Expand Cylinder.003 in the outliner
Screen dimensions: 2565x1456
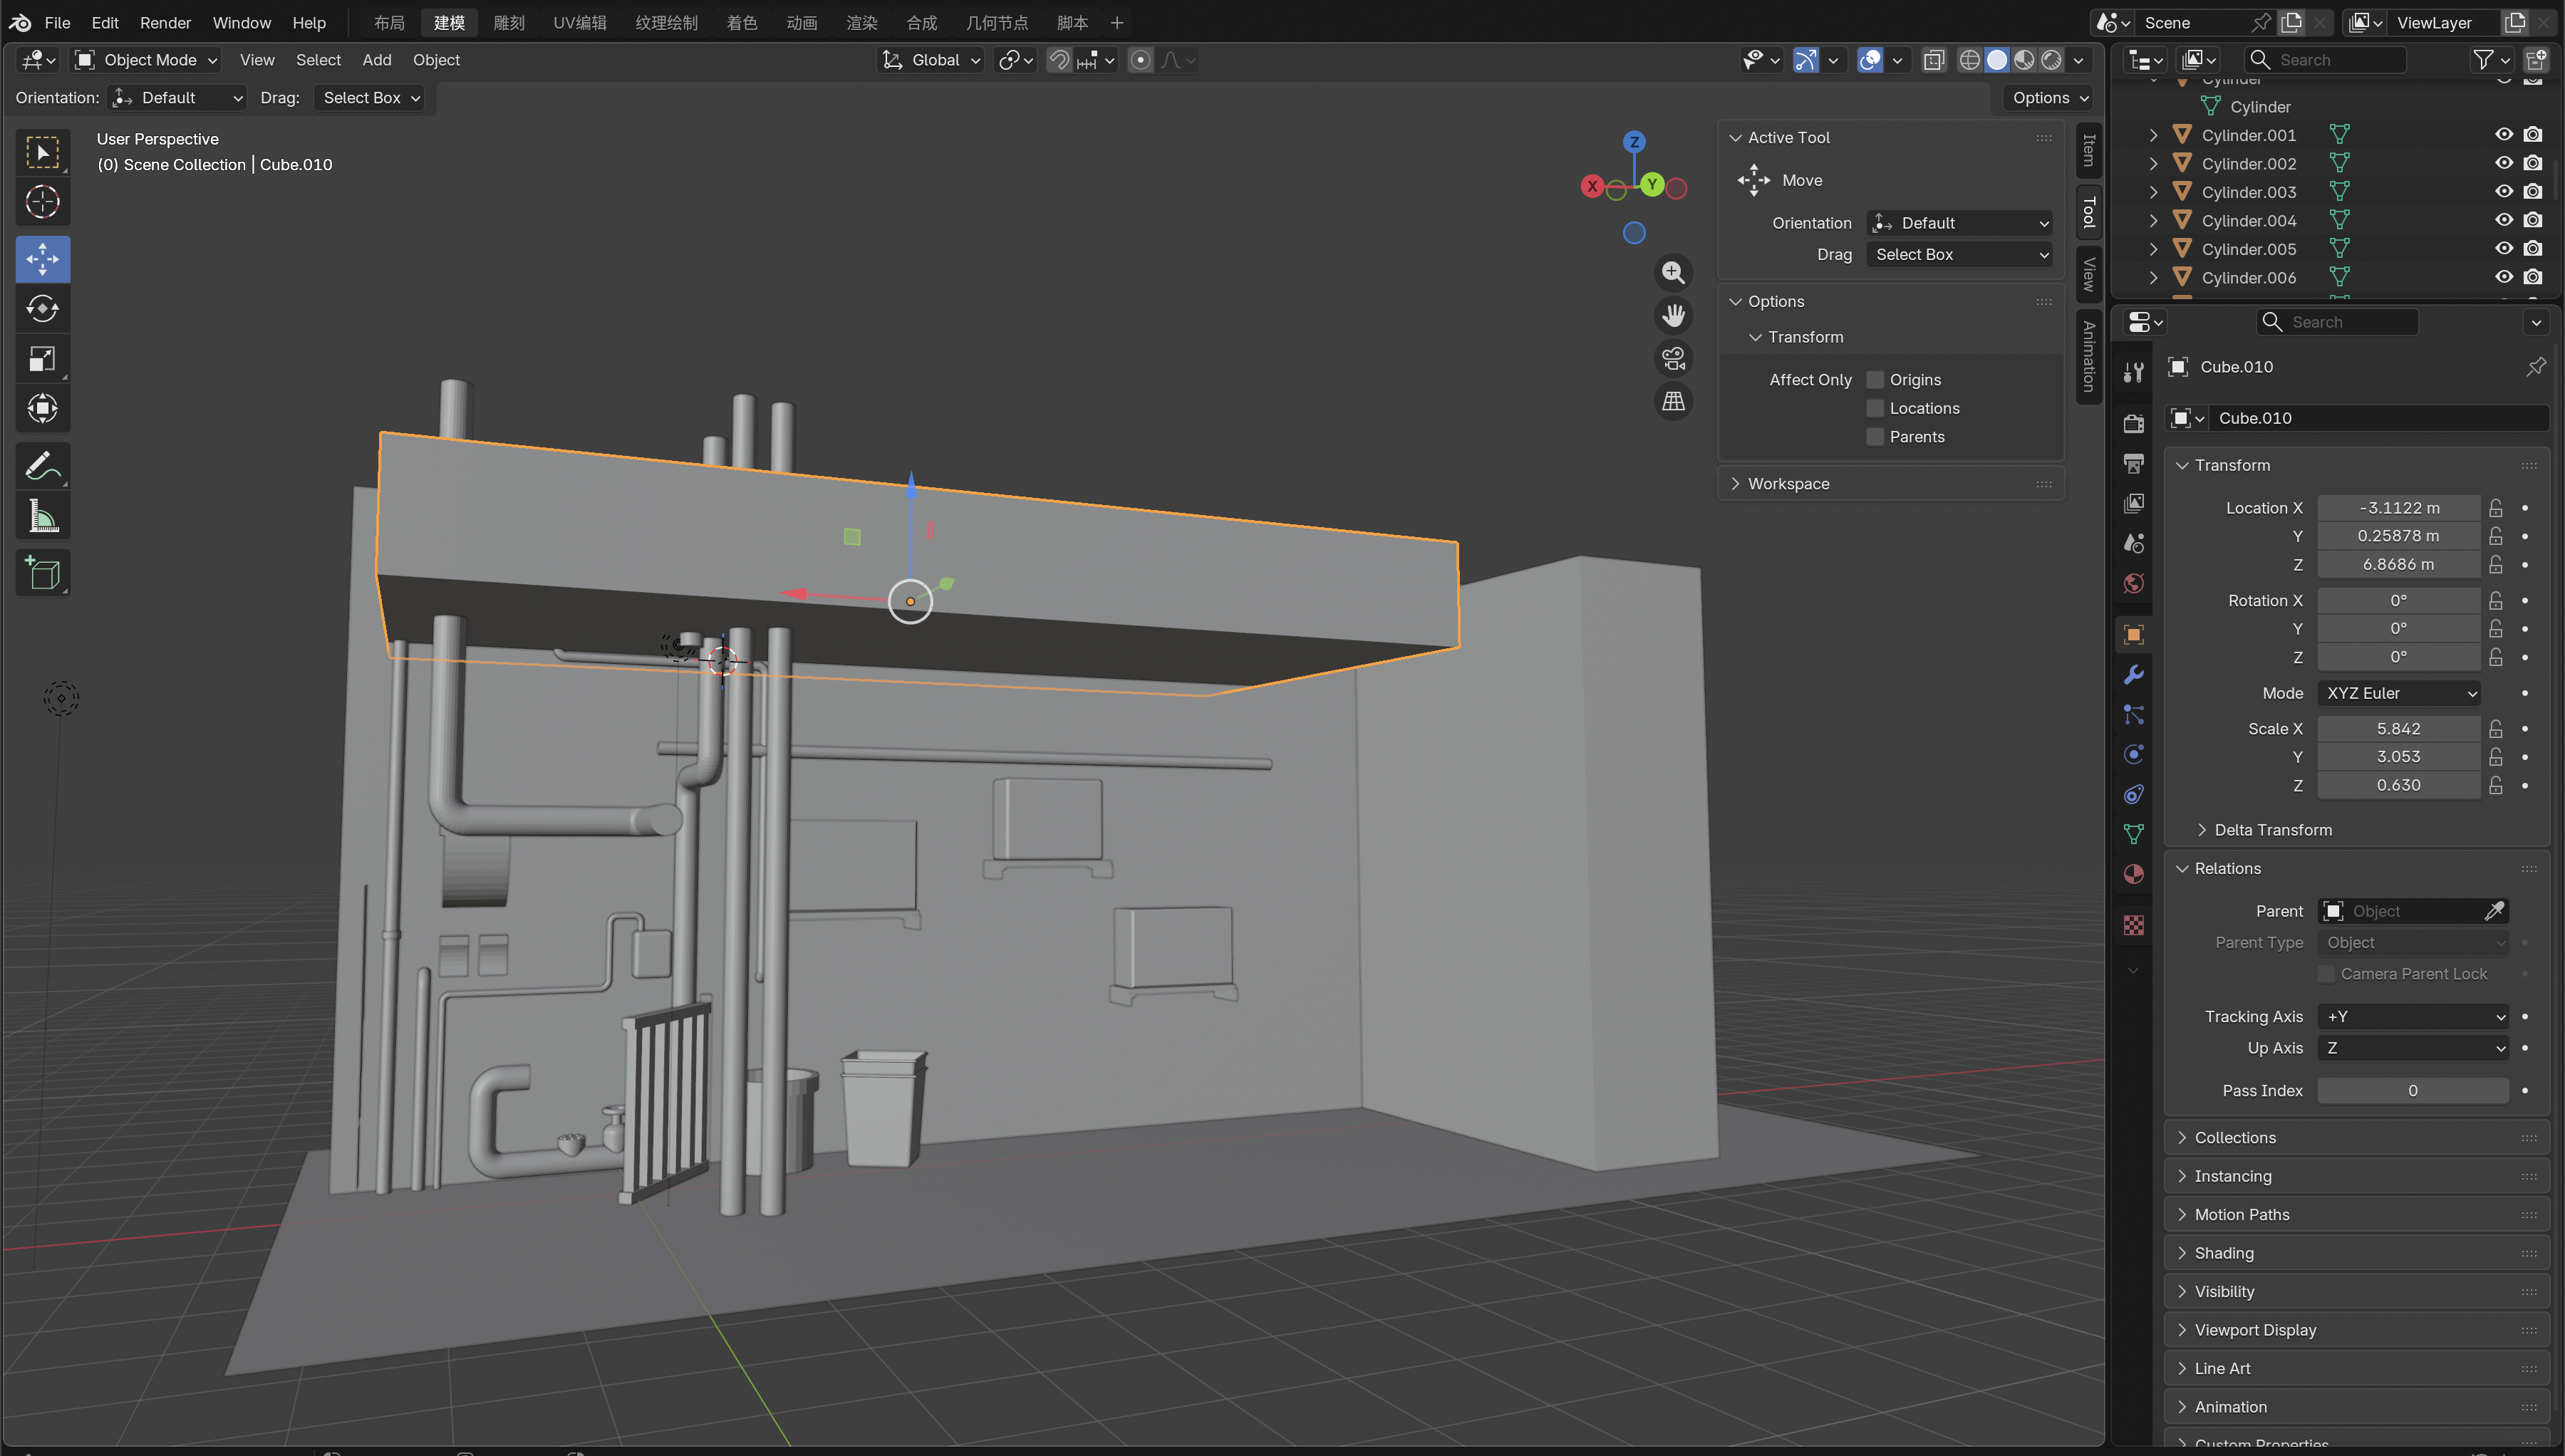pos(2154,192)
